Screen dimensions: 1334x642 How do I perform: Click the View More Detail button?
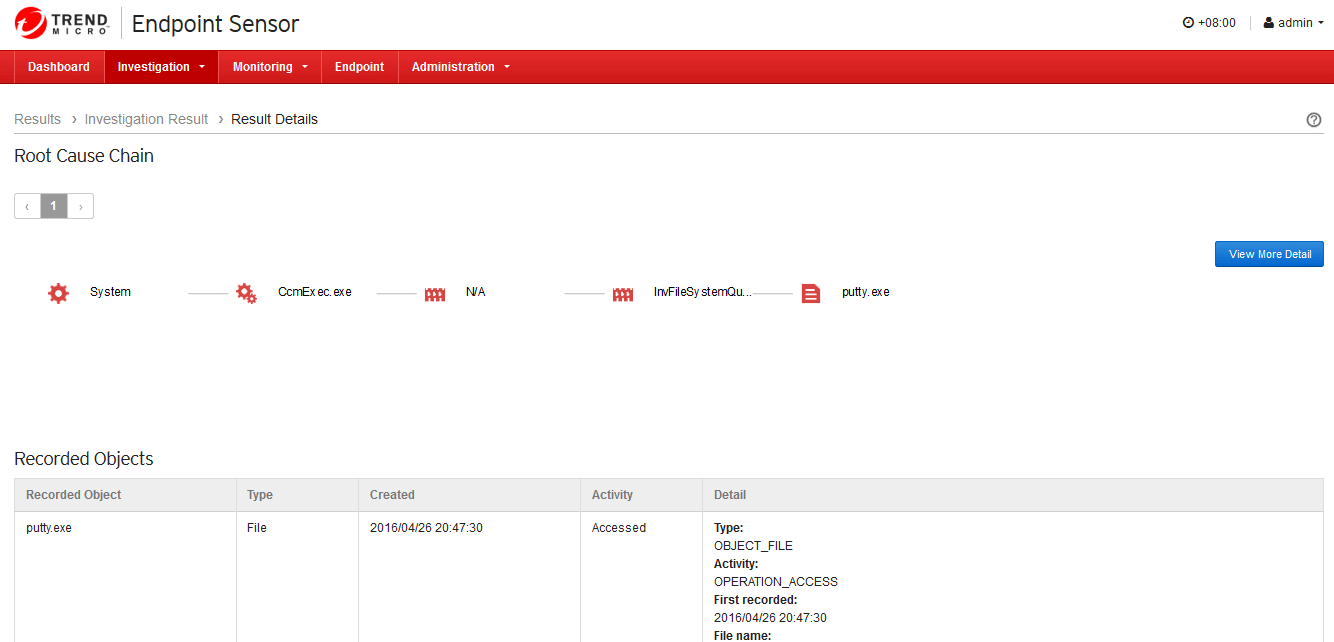(1269, 254)
